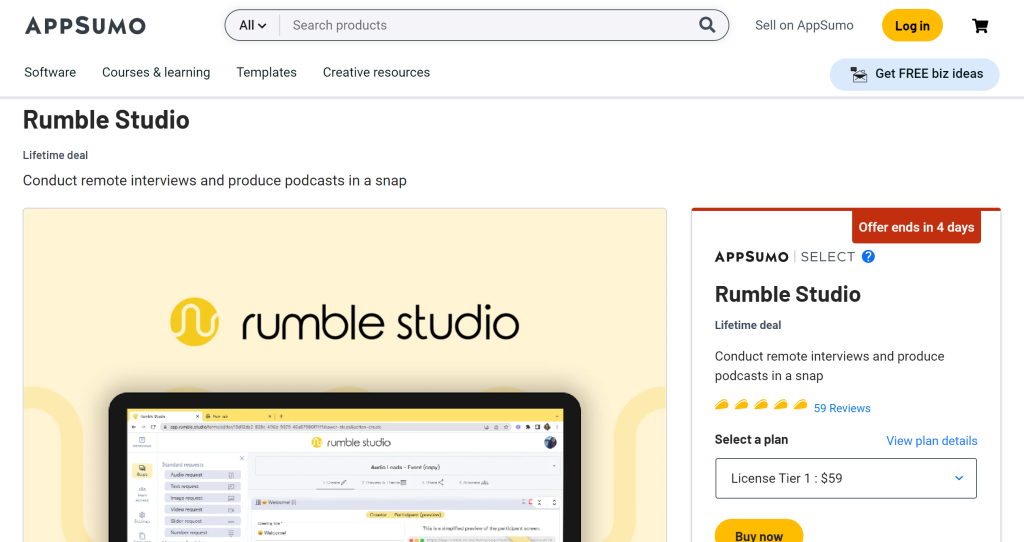
Task: Click the Log in button
Action: (x=912, y=25)
